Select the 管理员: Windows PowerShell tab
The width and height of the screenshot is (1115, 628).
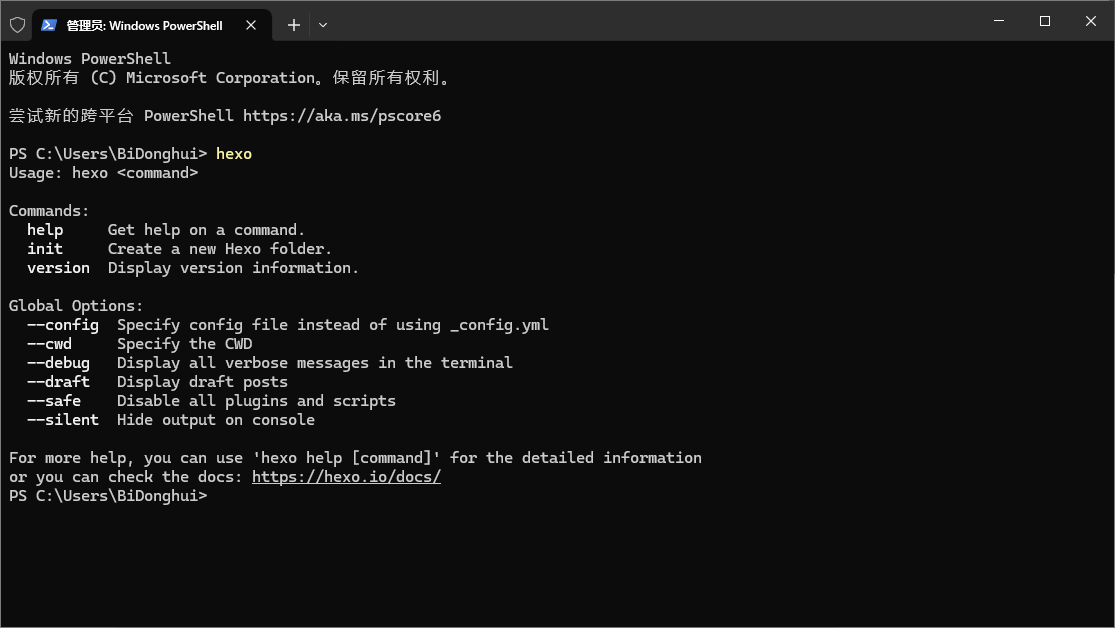tap(144, 25)
